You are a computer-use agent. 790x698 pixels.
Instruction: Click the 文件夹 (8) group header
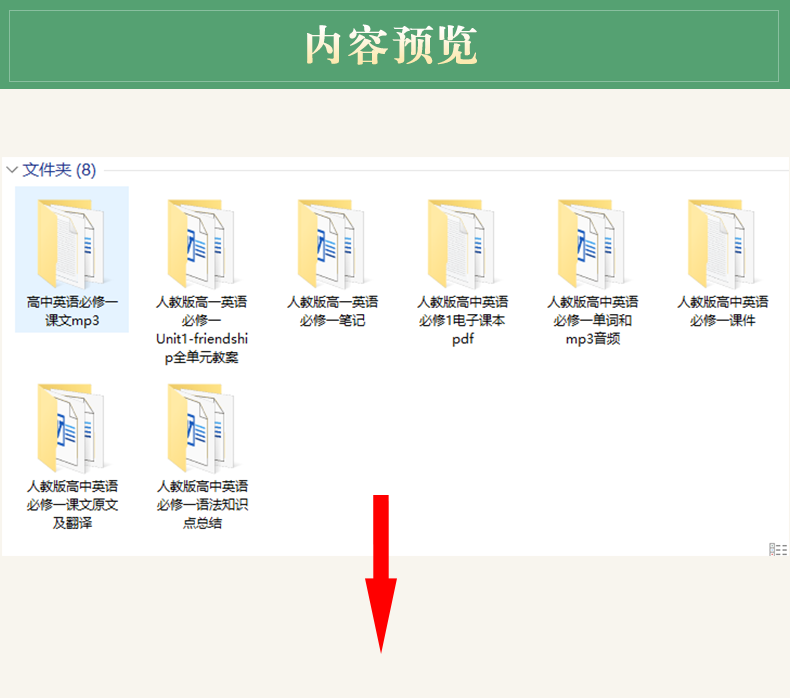(x=59, y=170)
